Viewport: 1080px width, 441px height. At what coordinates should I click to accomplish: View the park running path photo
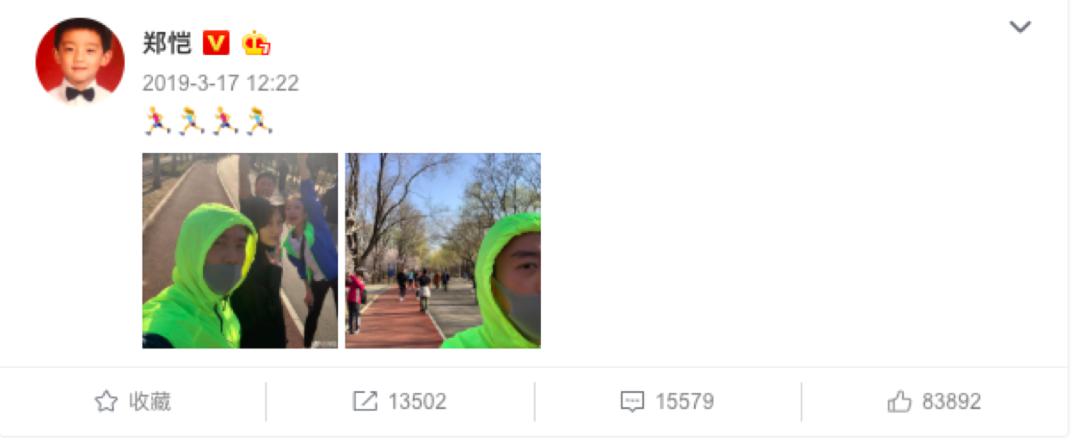443,250
